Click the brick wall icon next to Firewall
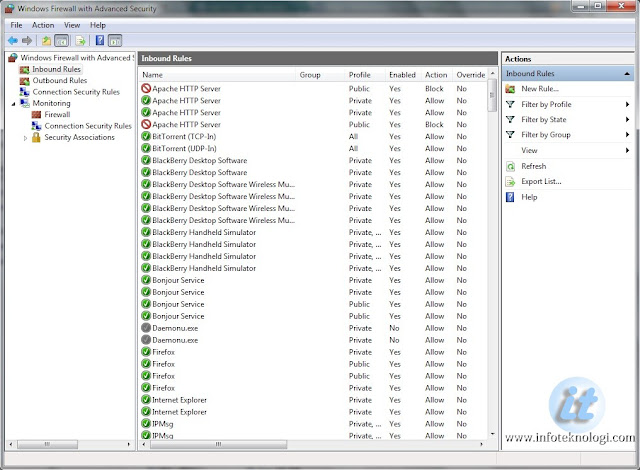640x470 pixels. 36,115
